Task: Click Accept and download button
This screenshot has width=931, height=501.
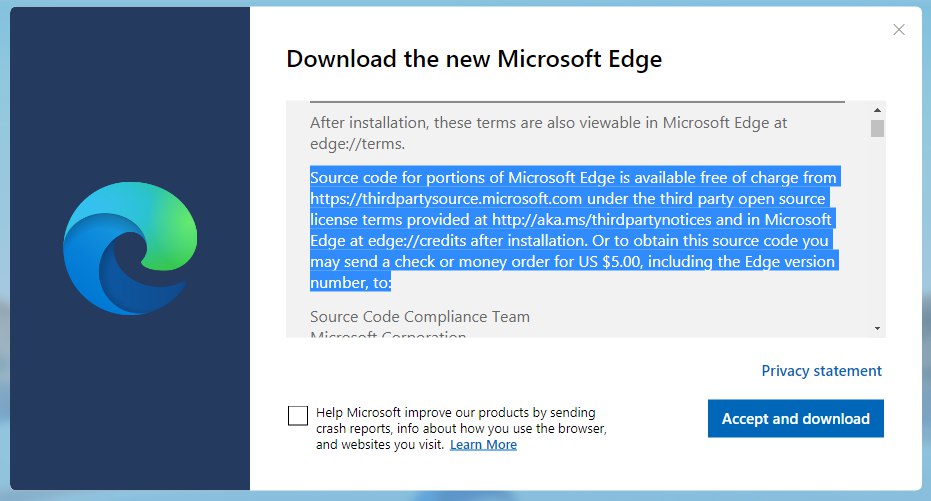Action: (x=796, y=418)
